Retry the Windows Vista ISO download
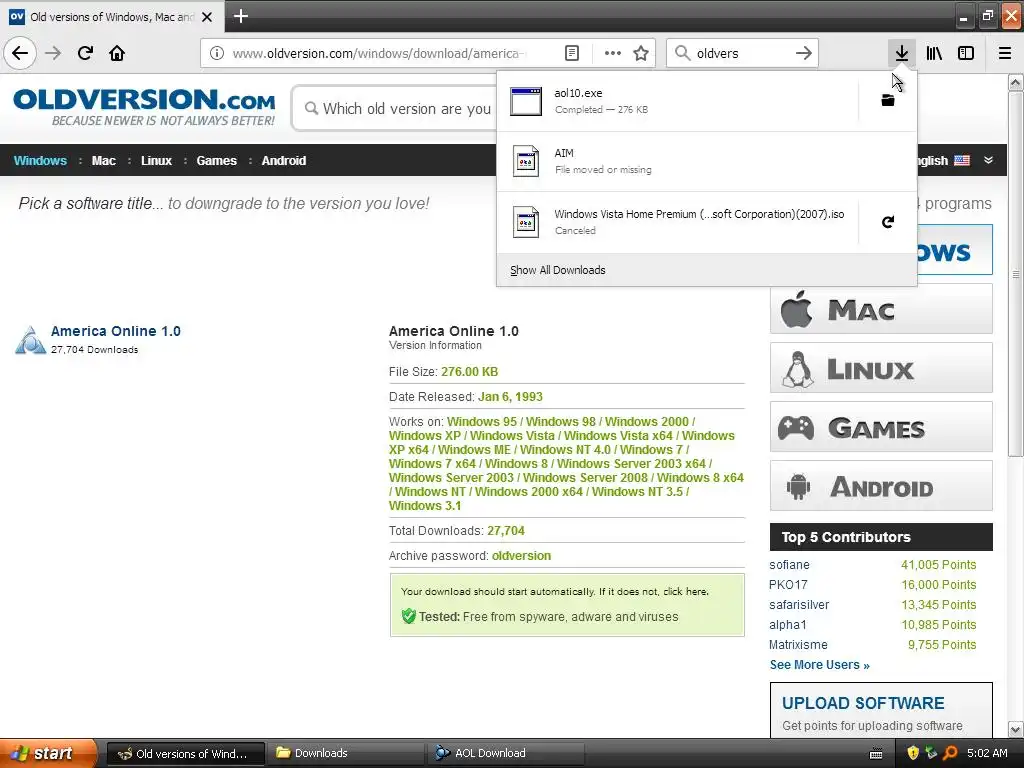The height and width of the screenshot is (768, 1024). [x=888, y=222]
